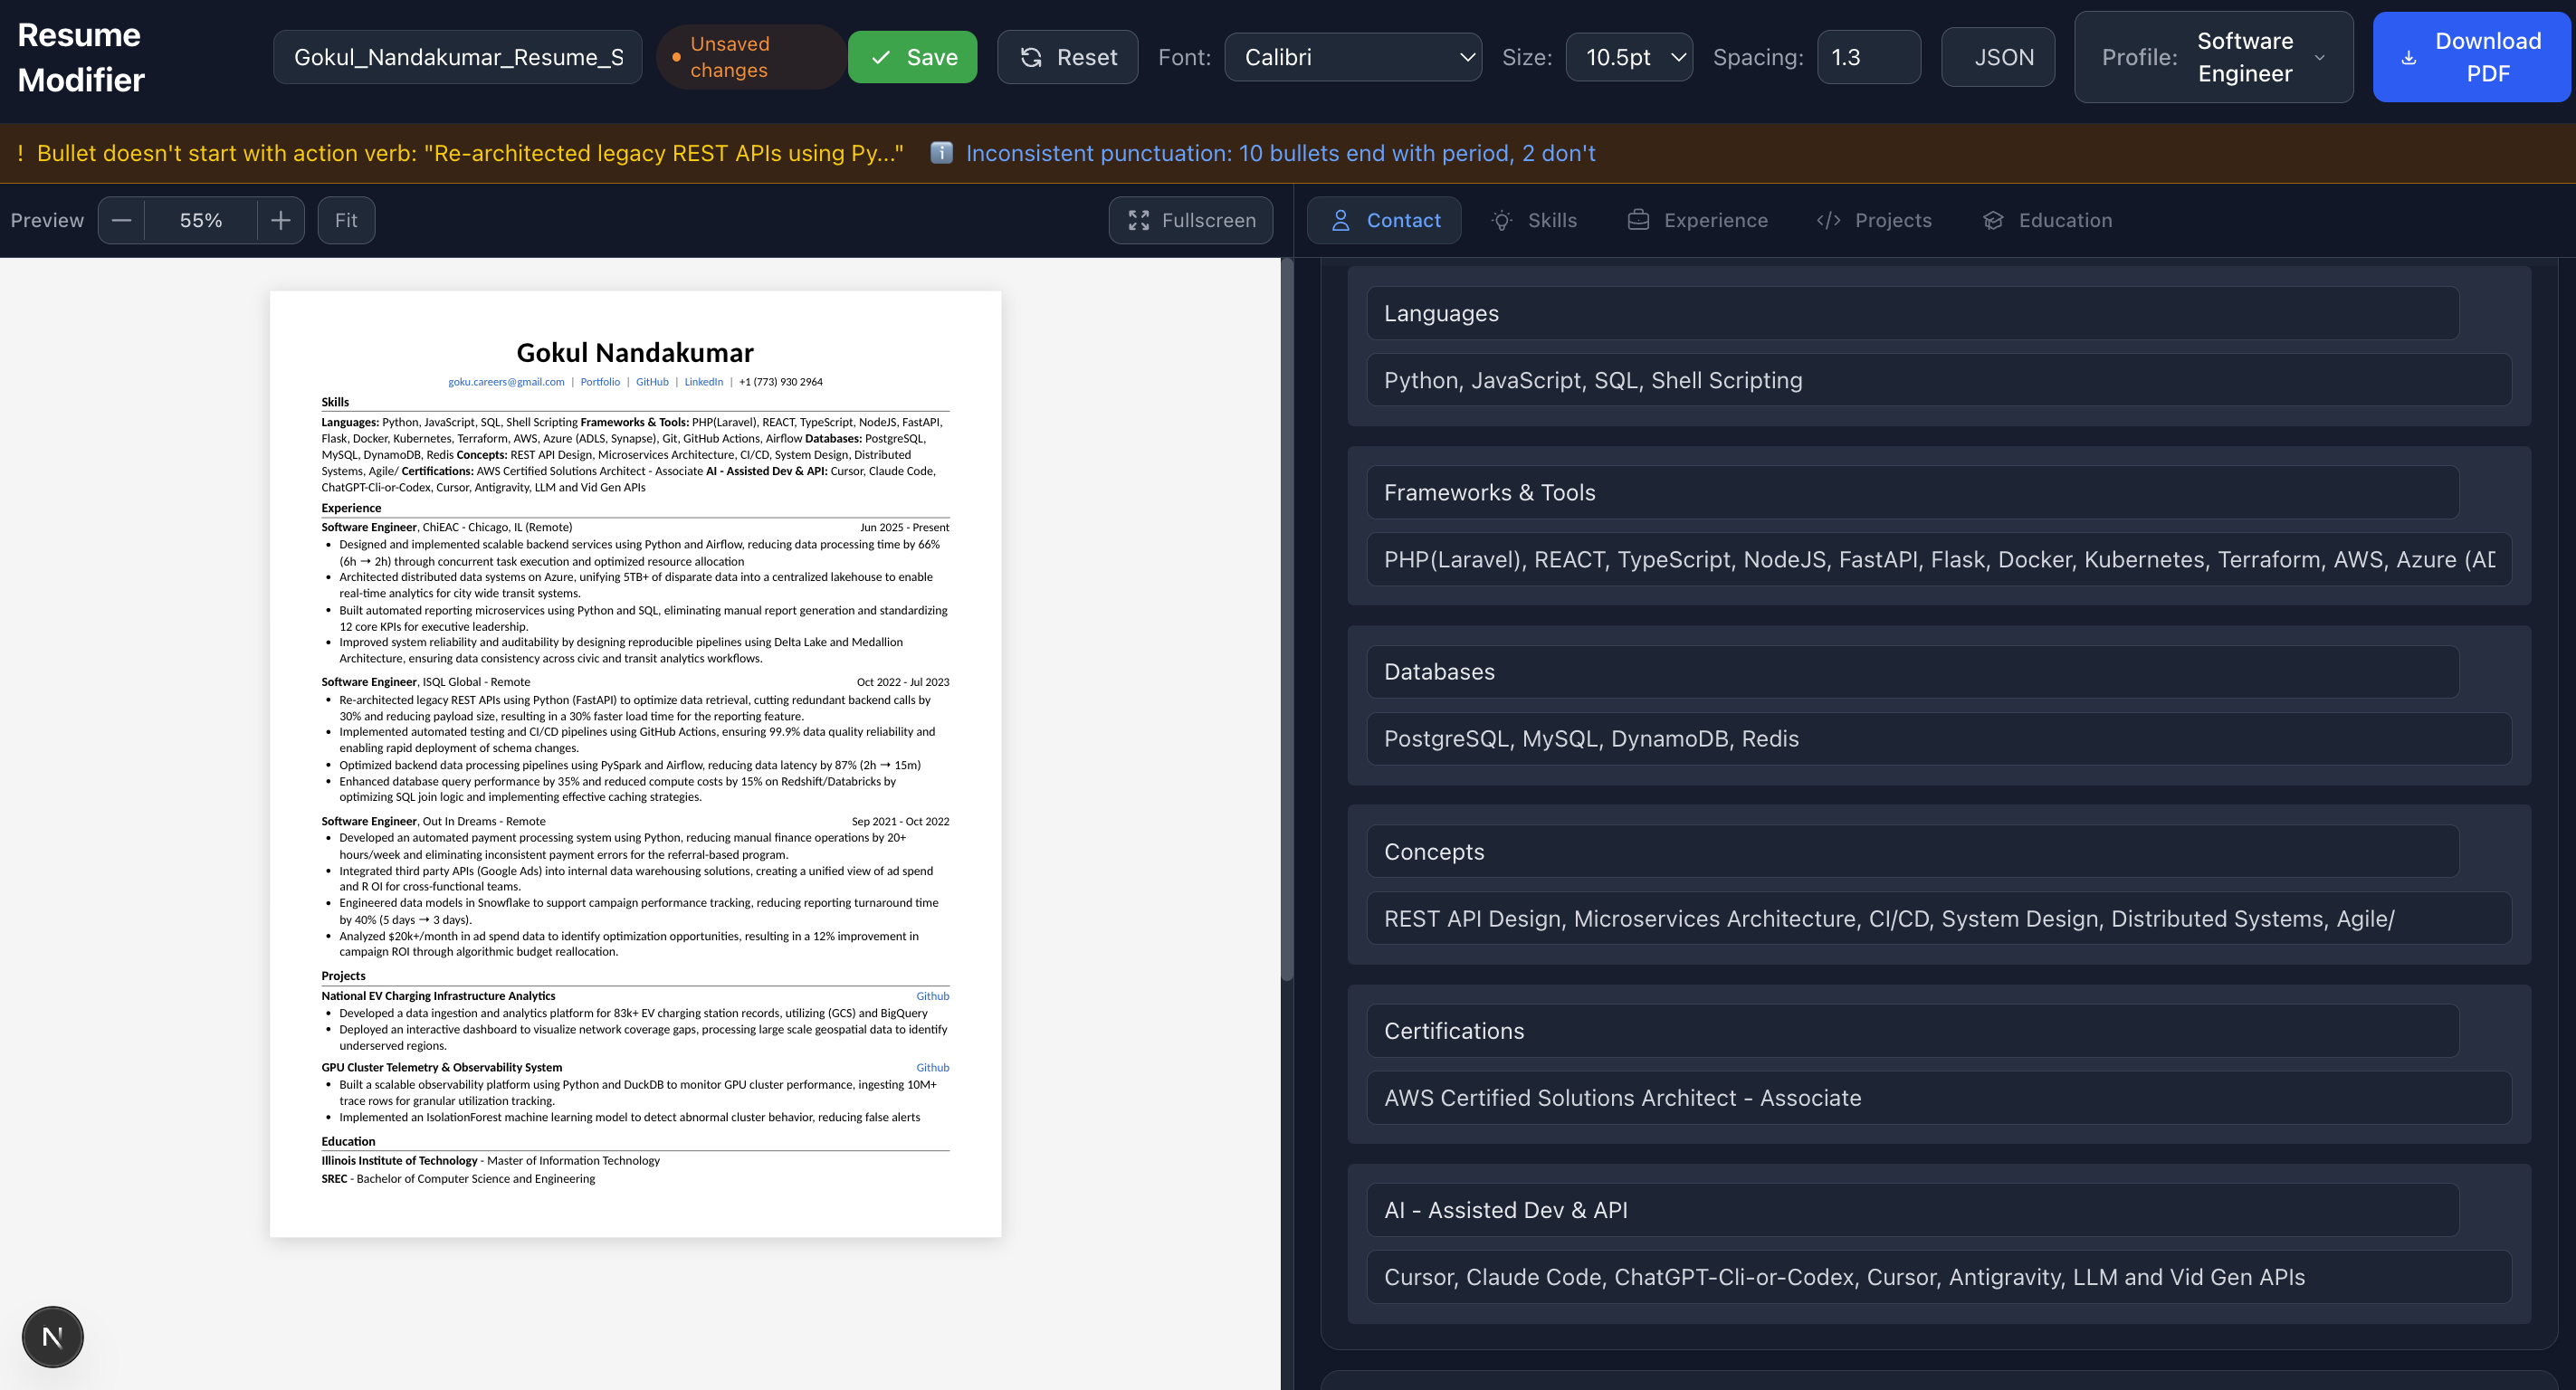
Task: Click the N avatar in bottom left corner
Action: pyautogui.click(x=52, y=1336)
